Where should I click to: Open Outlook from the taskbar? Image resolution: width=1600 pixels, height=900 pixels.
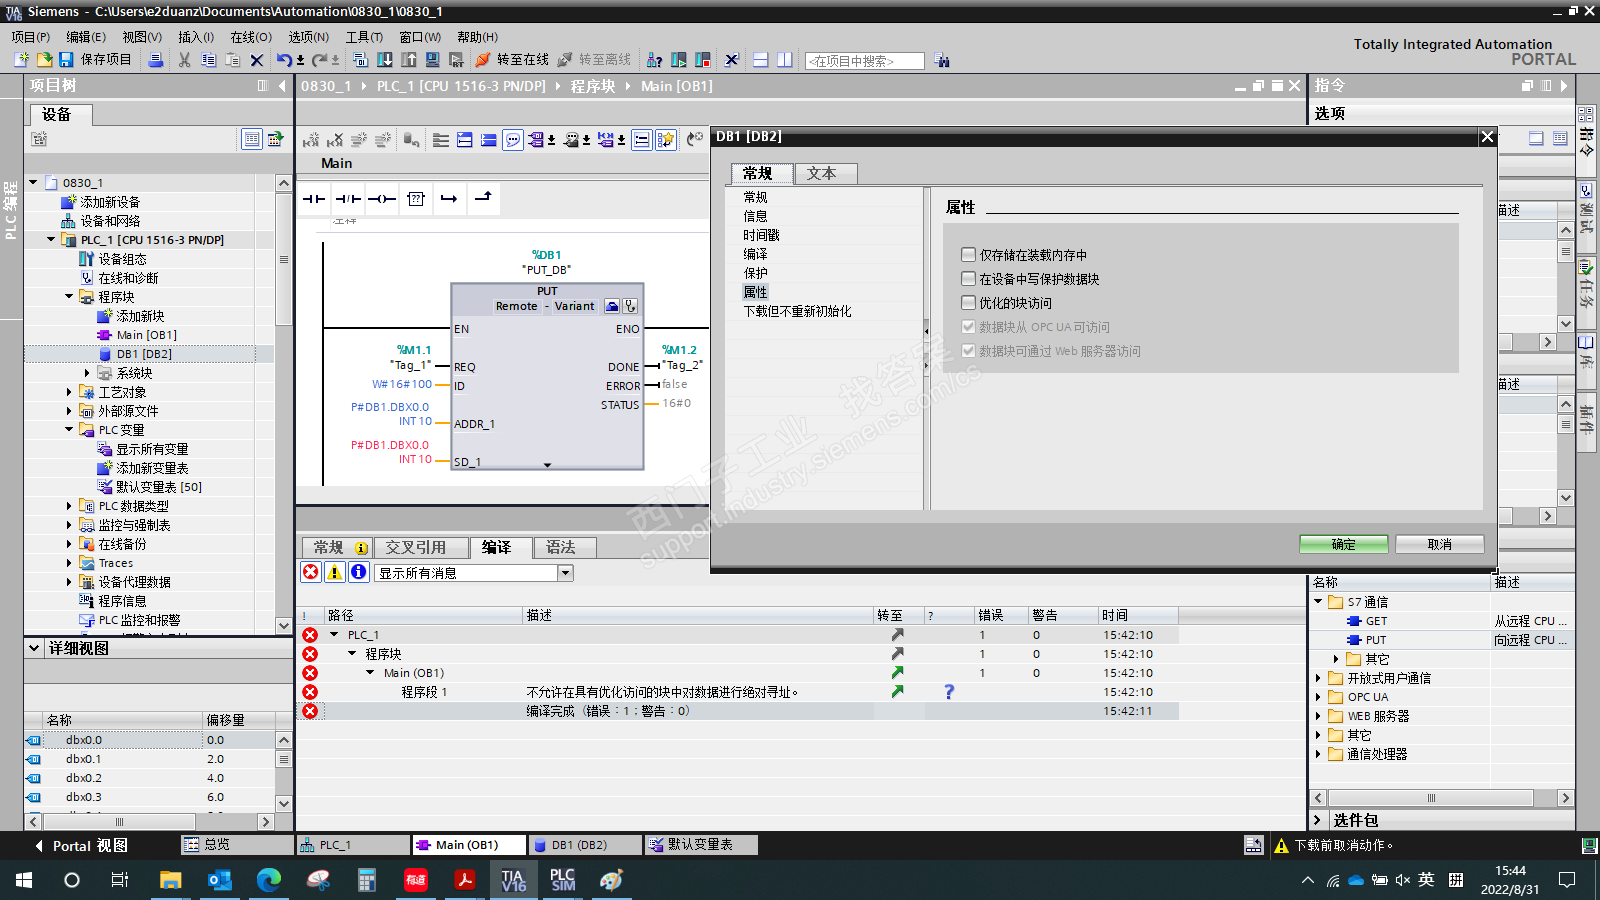coord(219,880)
